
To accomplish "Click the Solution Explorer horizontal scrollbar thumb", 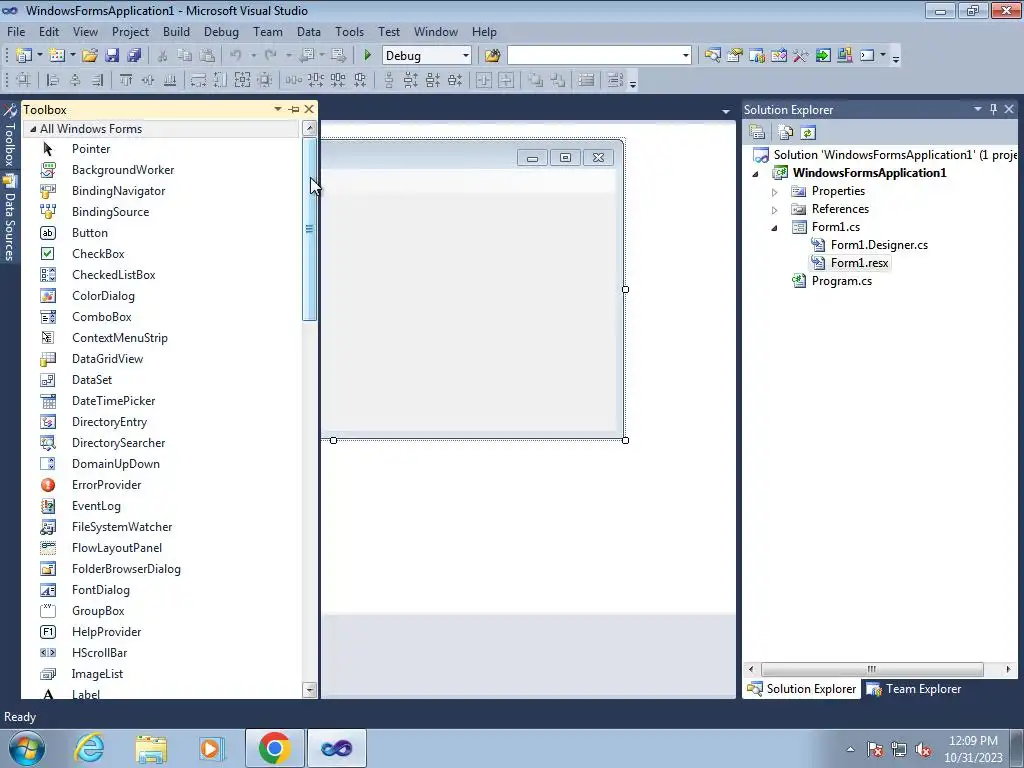I will coord(872,669).
